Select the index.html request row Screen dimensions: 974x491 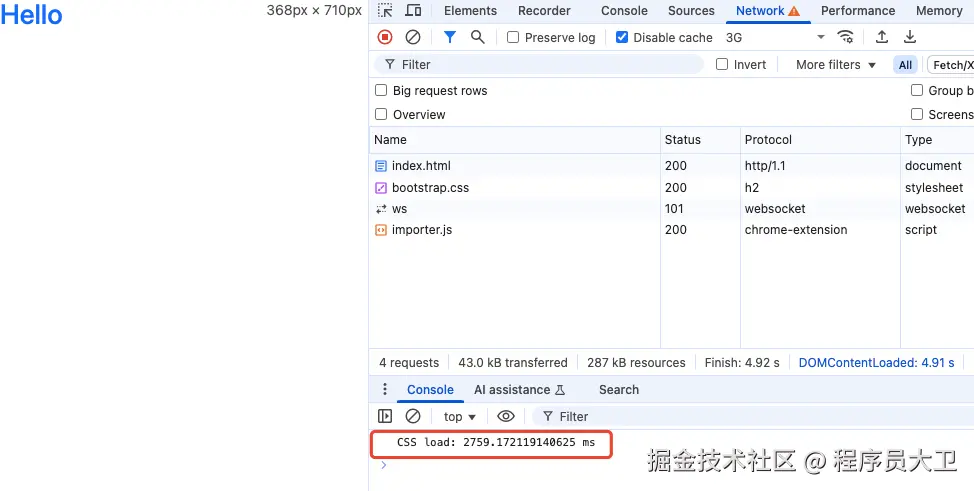(671, 166)
